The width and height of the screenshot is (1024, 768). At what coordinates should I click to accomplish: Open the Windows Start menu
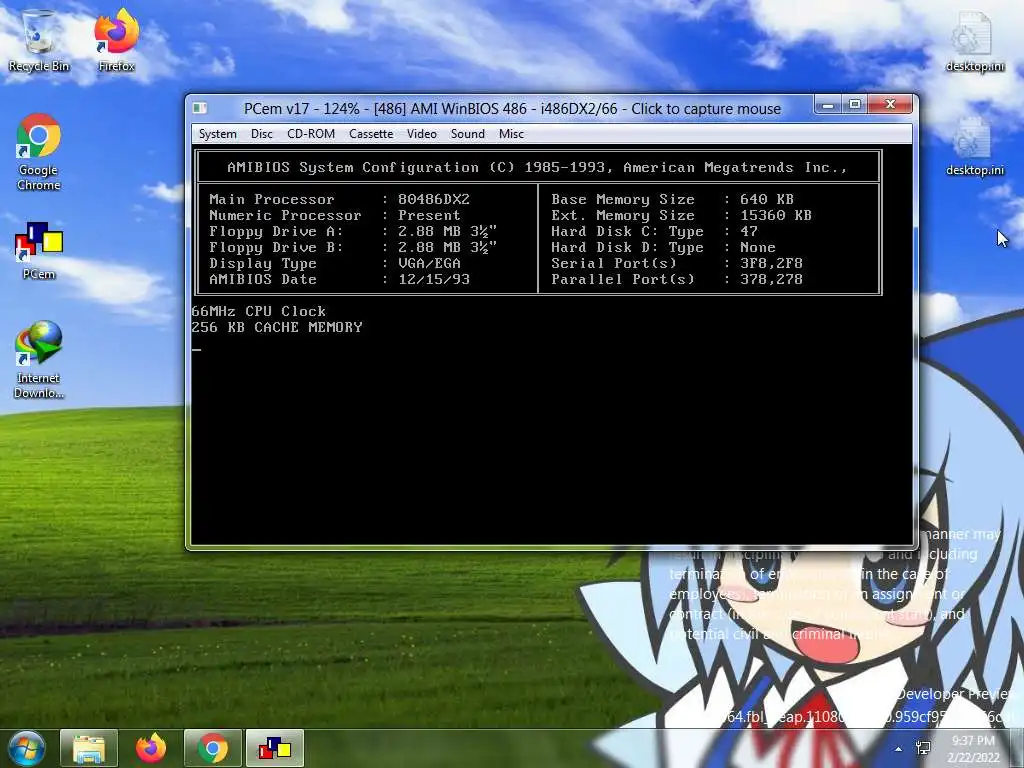(x=26, y=748)
